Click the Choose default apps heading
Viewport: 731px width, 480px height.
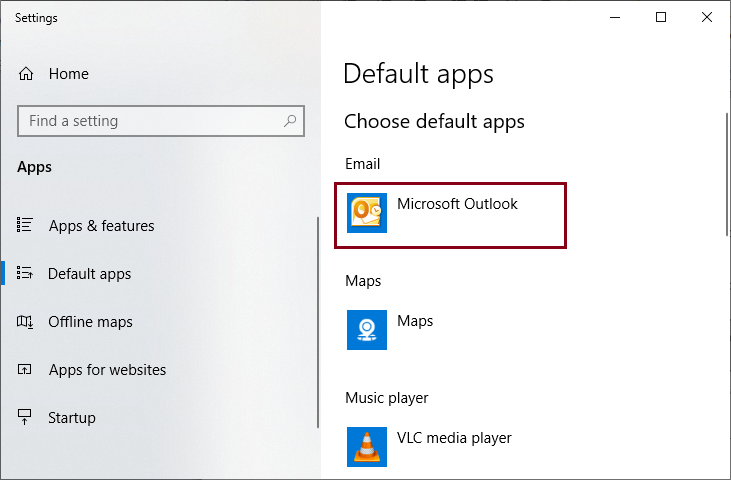pyautogui.click(x=434, y=122)
